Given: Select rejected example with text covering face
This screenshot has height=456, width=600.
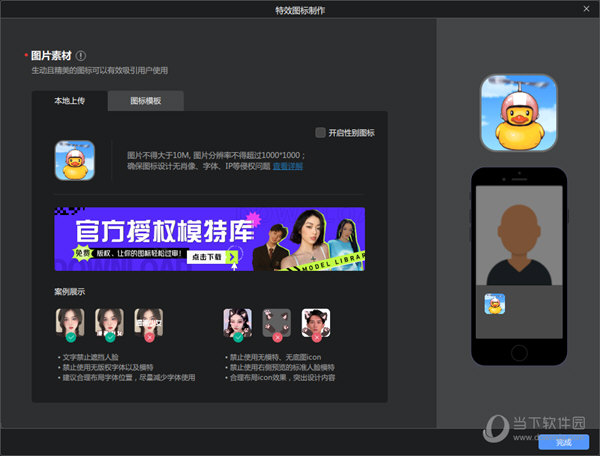Looking at the screenshot, I should point(149,323).
